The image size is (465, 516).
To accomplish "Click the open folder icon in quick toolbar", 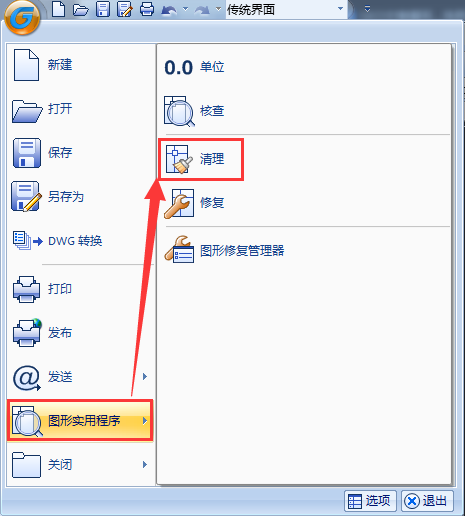I will coord(81,9).
